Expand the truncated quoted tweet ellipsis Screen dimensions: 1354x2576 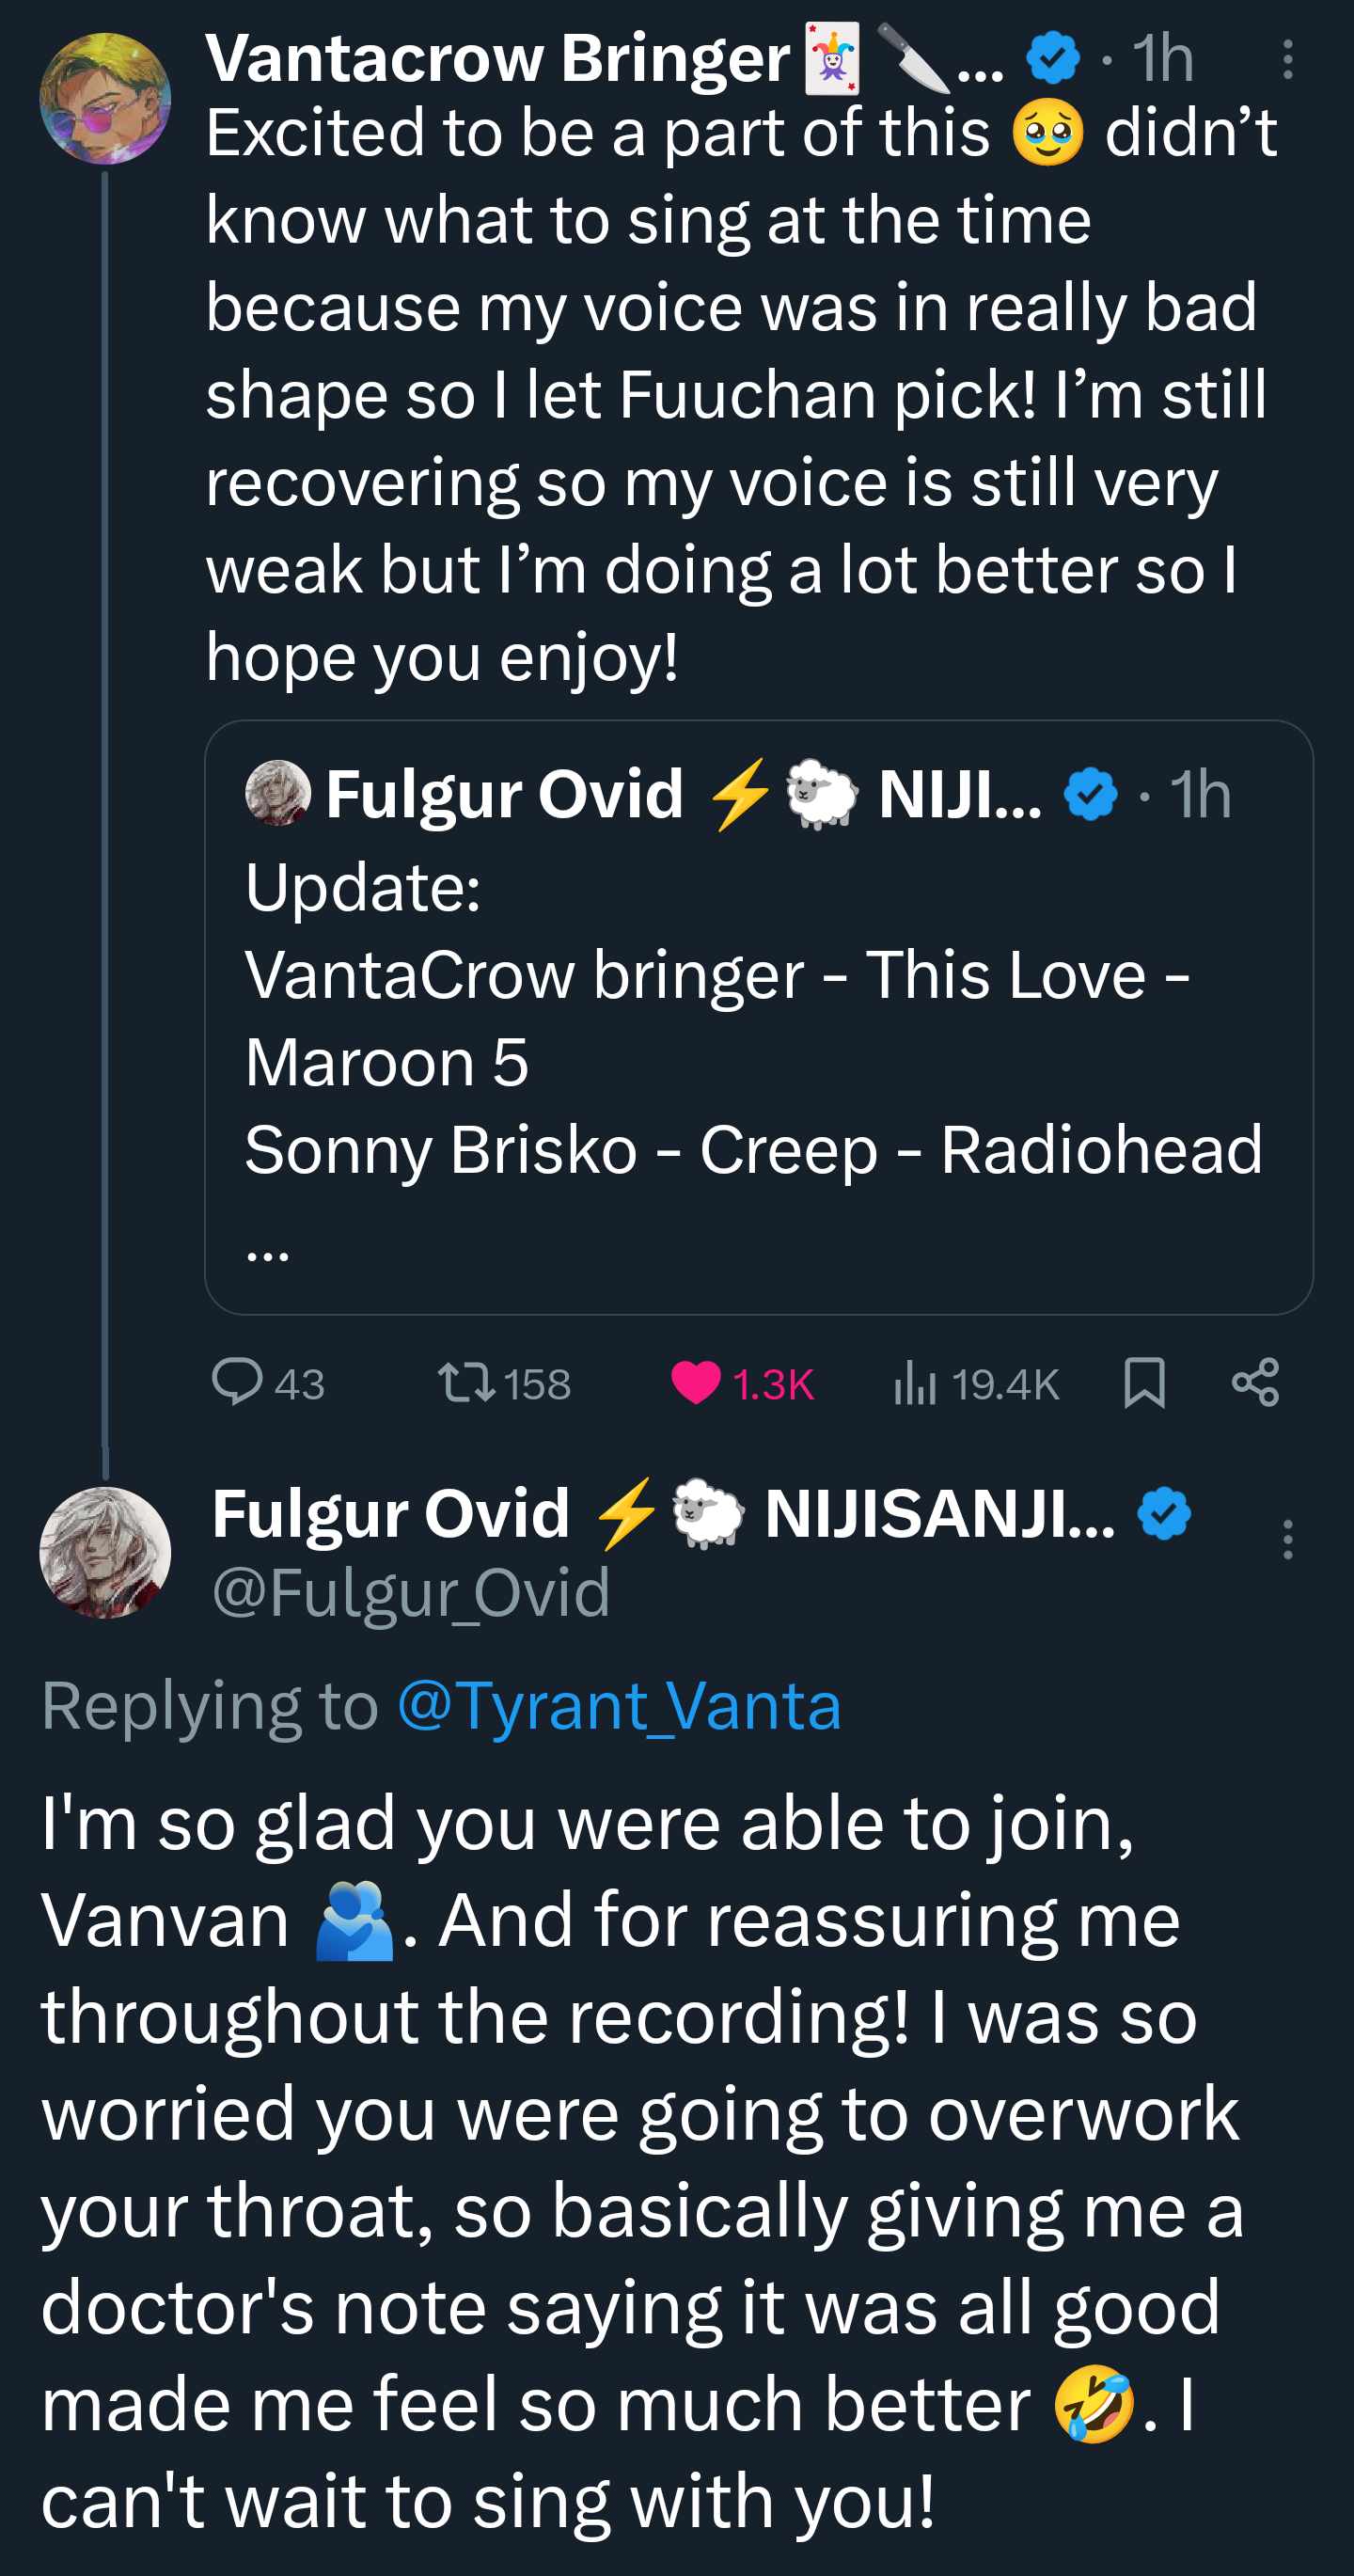(268, 1250)
